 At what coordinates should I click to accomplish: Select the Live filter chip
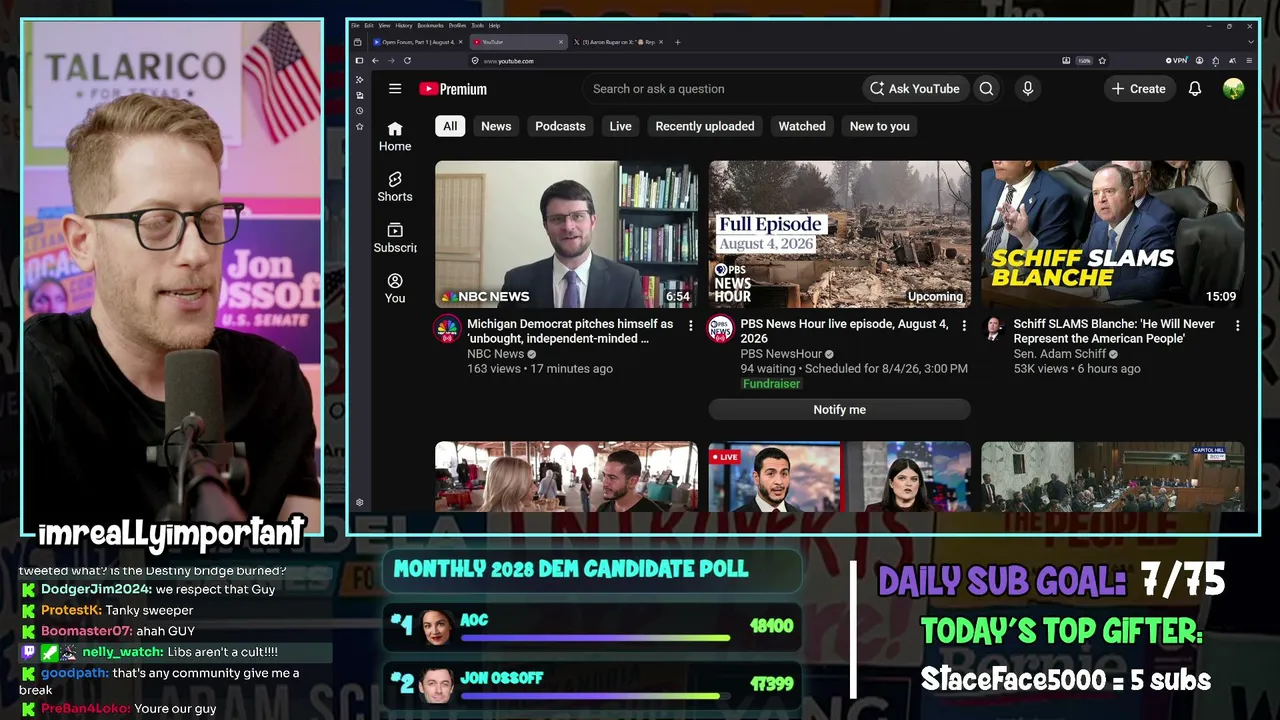click(621, 126)
